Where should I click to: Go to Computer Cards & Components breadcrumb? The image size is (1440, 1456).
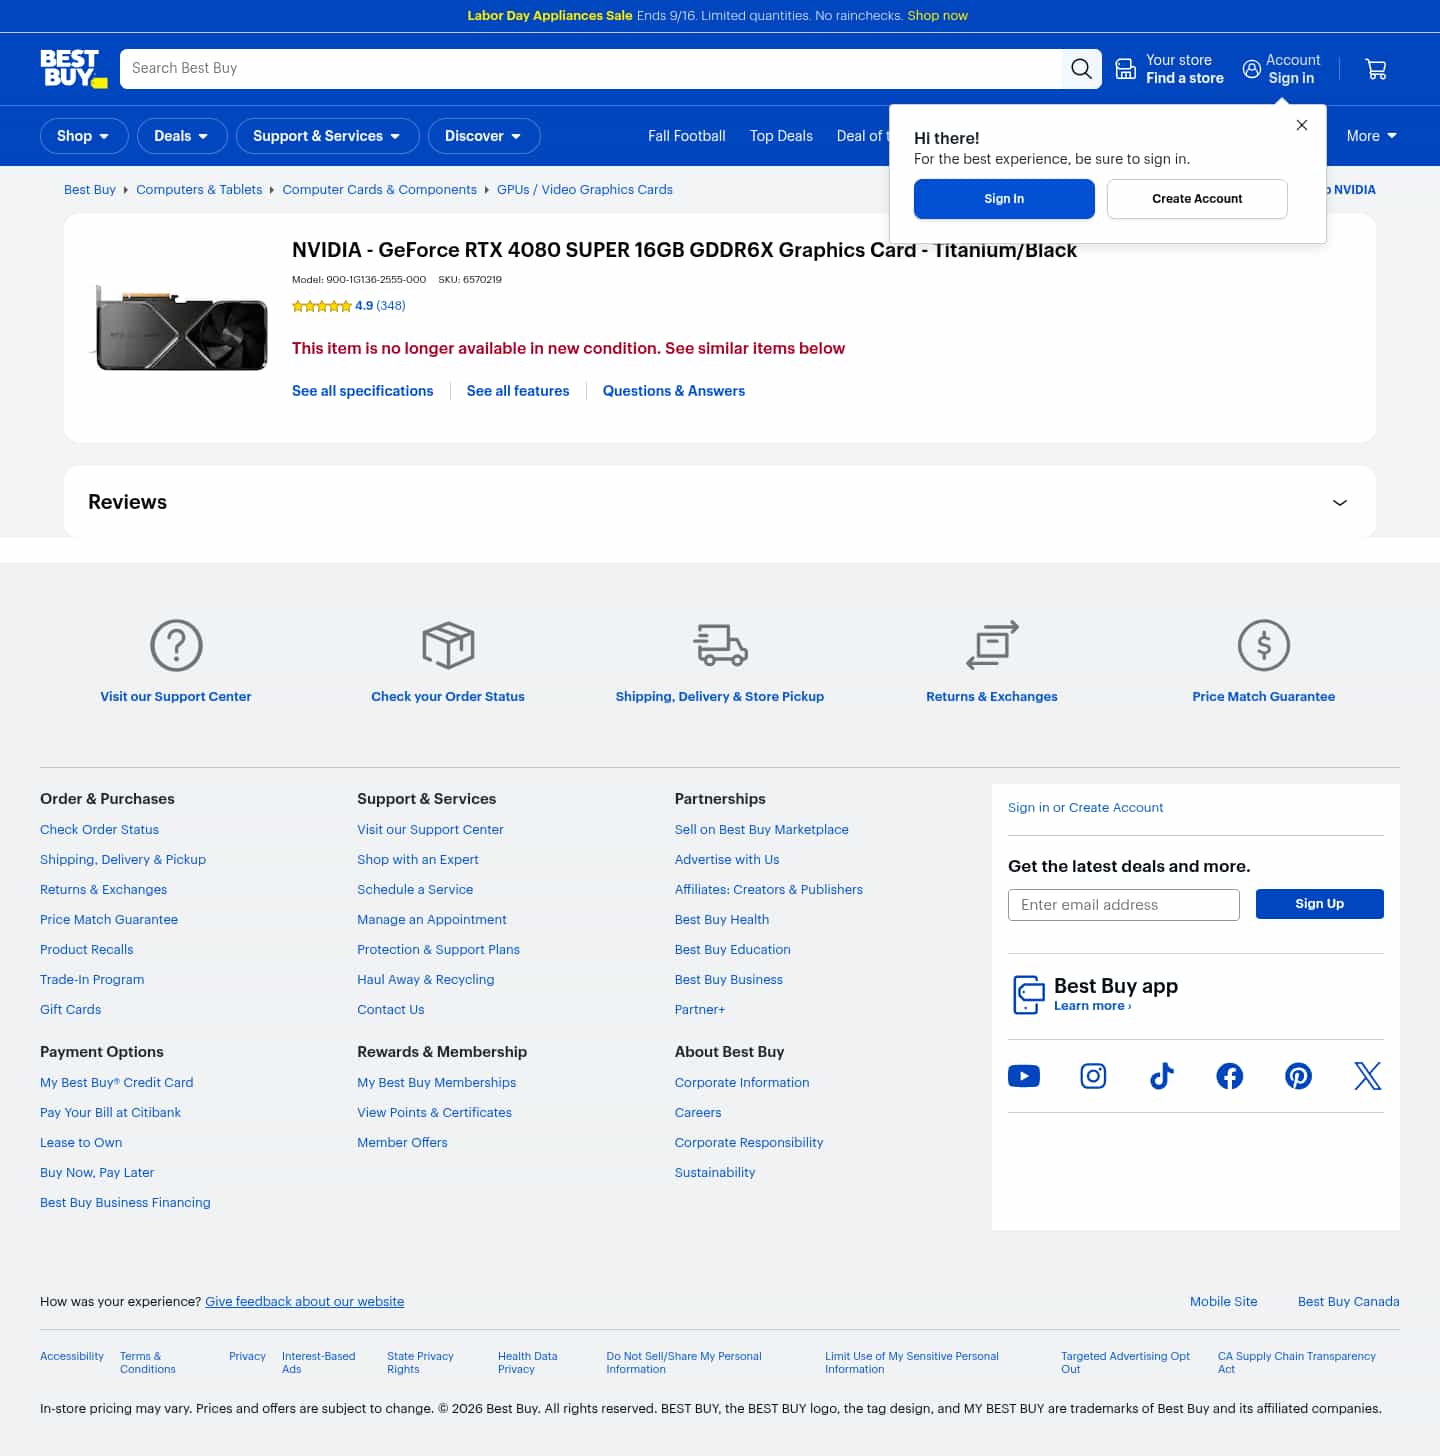pyautogui.click(x=379, y=190)
